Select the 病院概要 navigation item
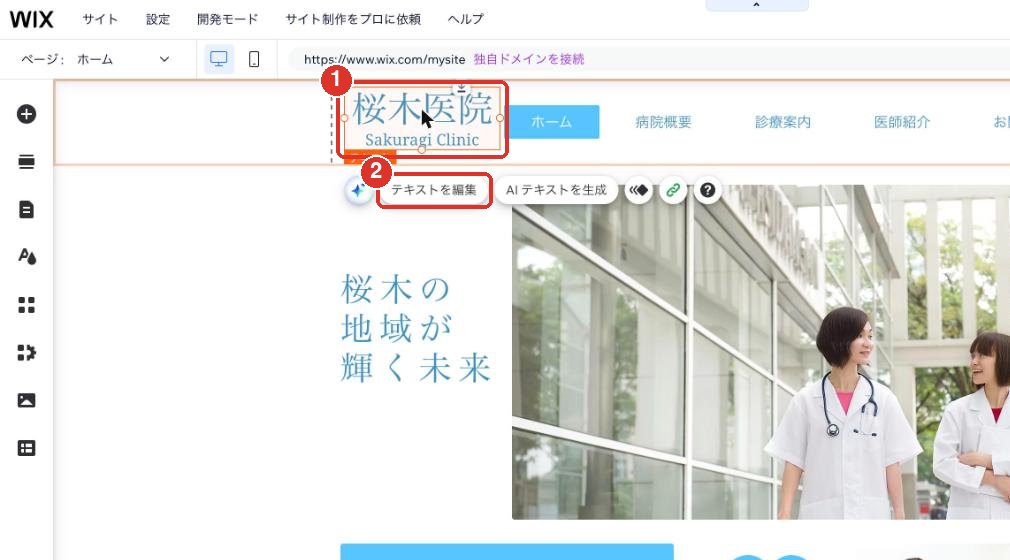The width and height of the screenshot is (1010, 560). coord(663,122)
